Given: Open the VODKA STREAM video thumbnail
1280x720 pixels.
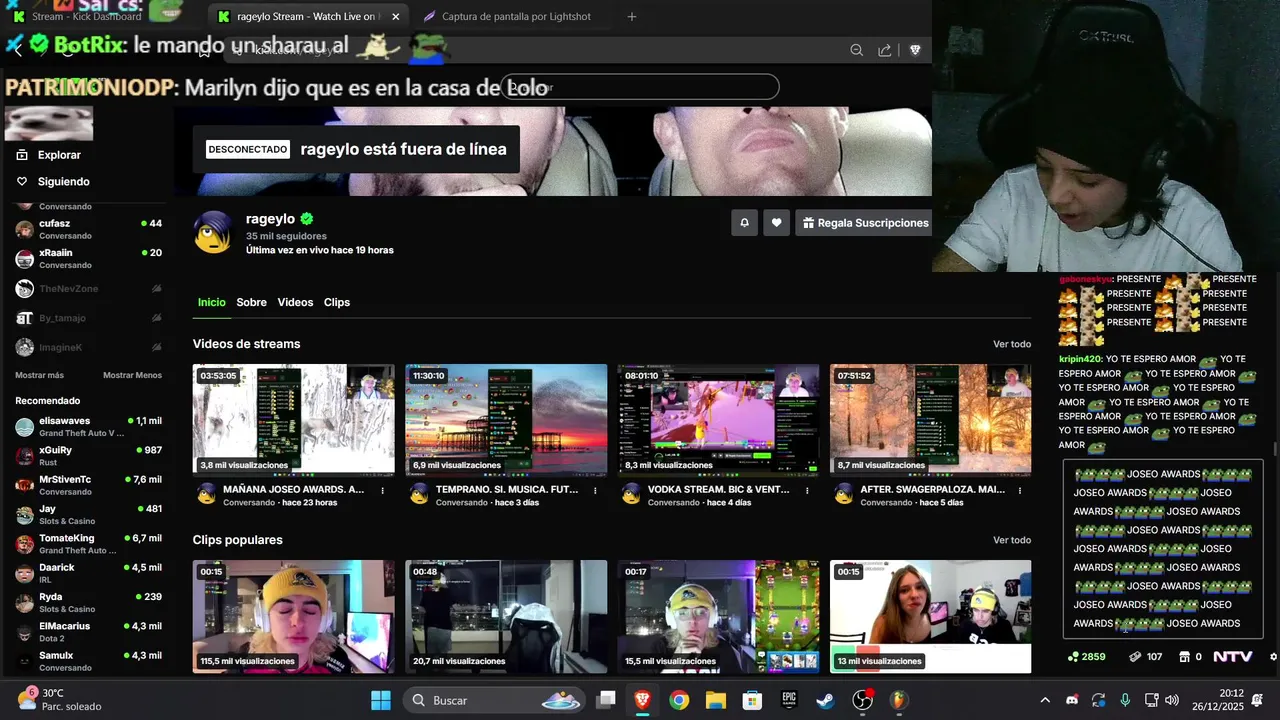Looking at the screenshot, I should 718,420.
